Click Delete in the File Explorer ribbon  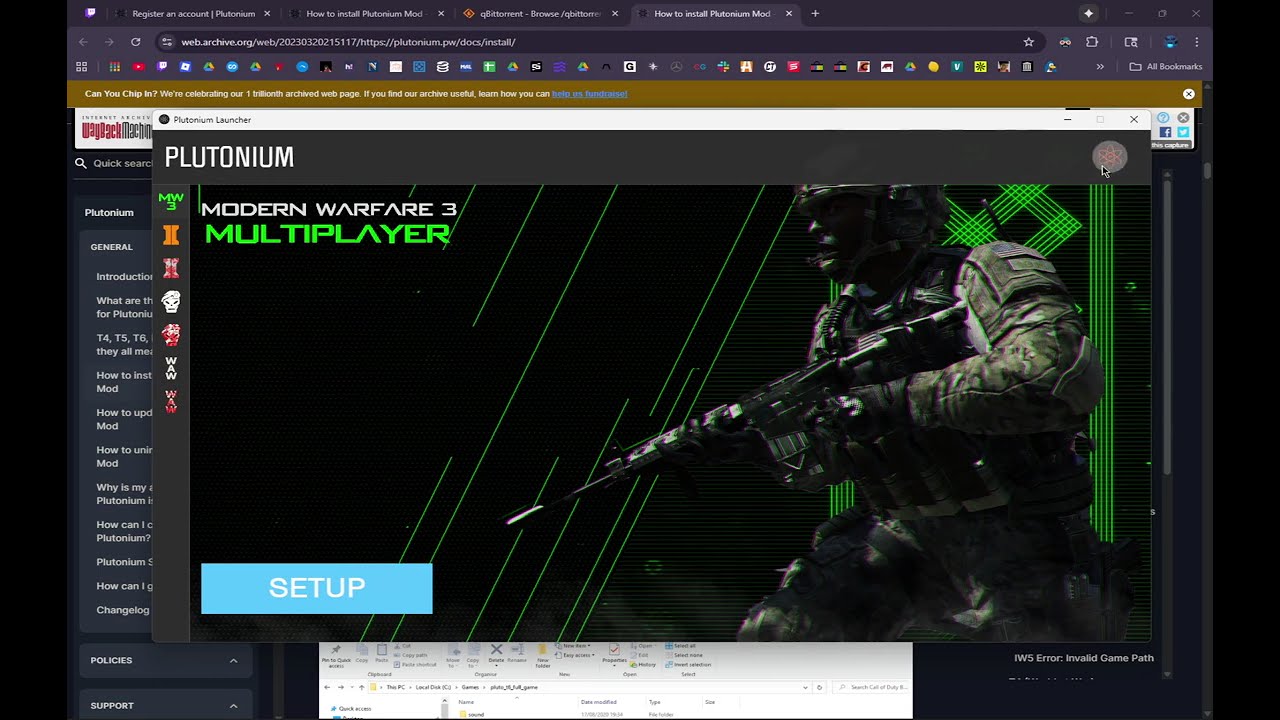(x=496, y=654)
